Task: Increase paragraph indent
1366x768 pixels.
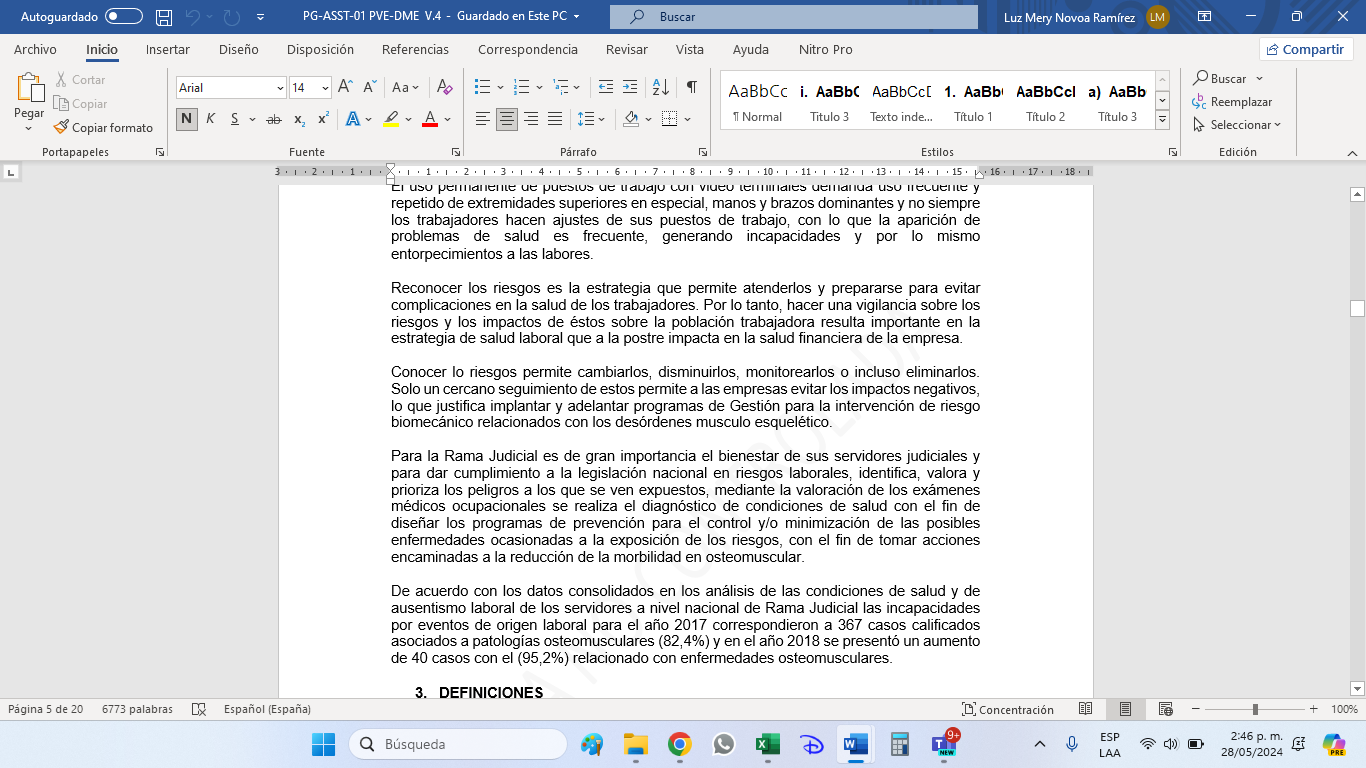Action: [630, 87]
